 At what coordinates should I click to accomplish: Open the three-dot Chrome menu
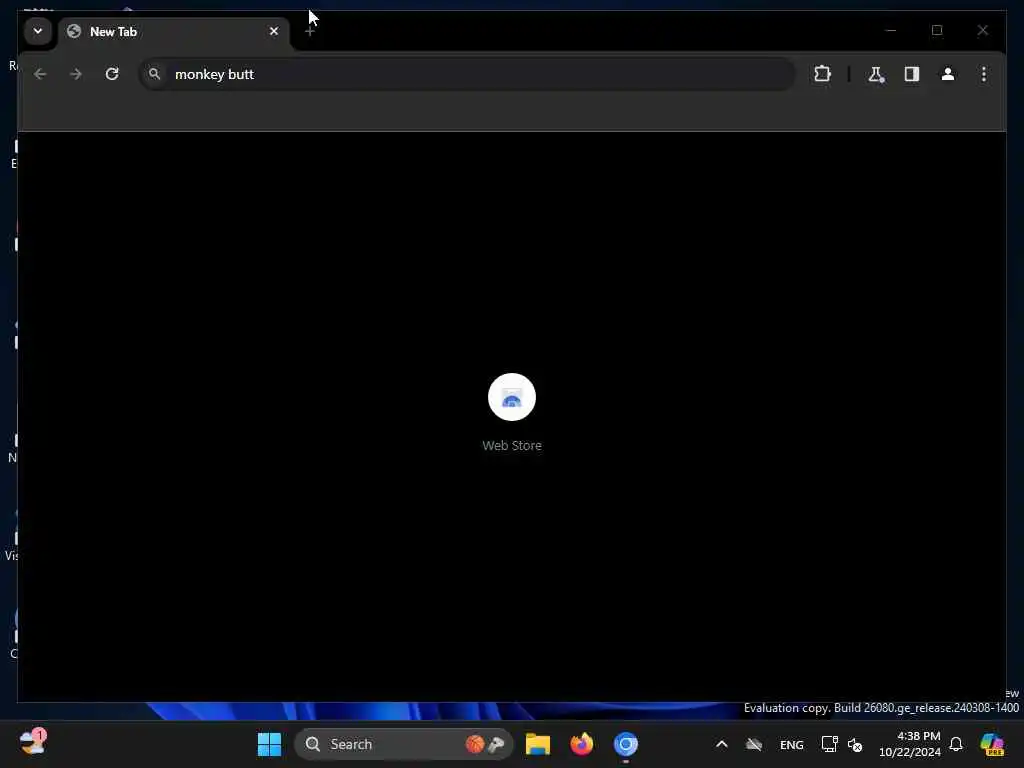pos(984,74)
